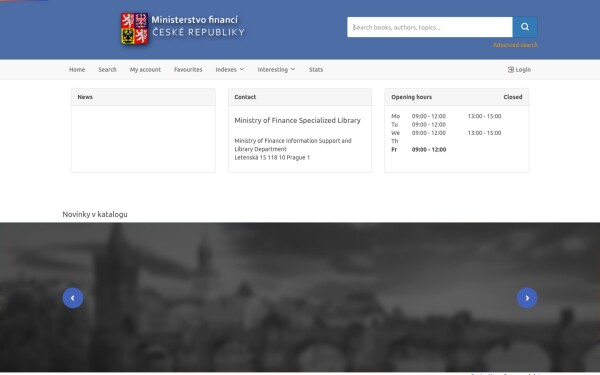600x375 pixels.
Task: Click the Login link
Action: pyautogui.click(x=519, y=69)
